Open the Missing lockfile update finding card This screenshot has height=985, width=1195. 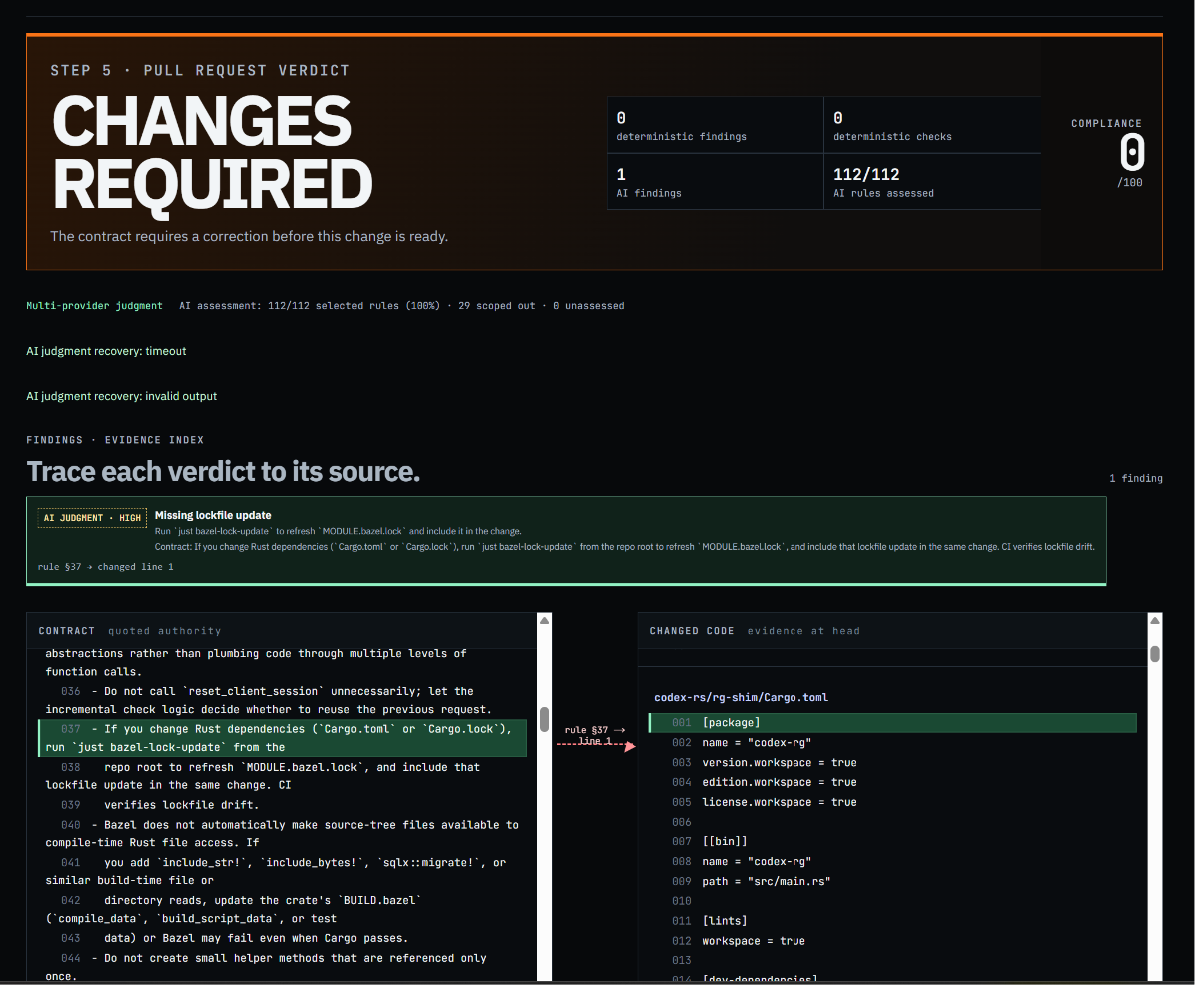click(565, 541)
